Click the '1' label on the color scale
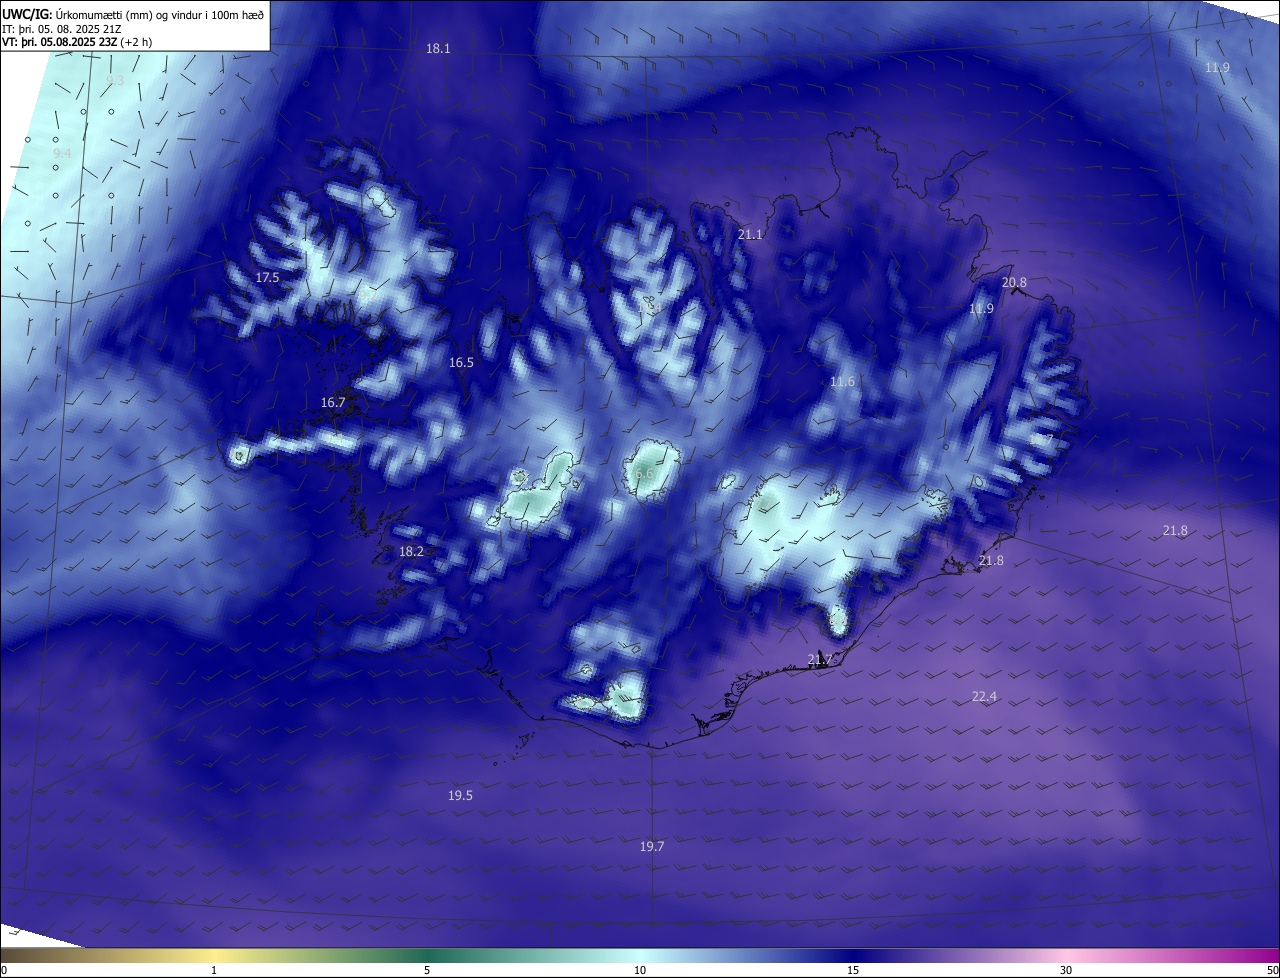The height and width of the screenshot is (978, 1280). tap(214, 970)
